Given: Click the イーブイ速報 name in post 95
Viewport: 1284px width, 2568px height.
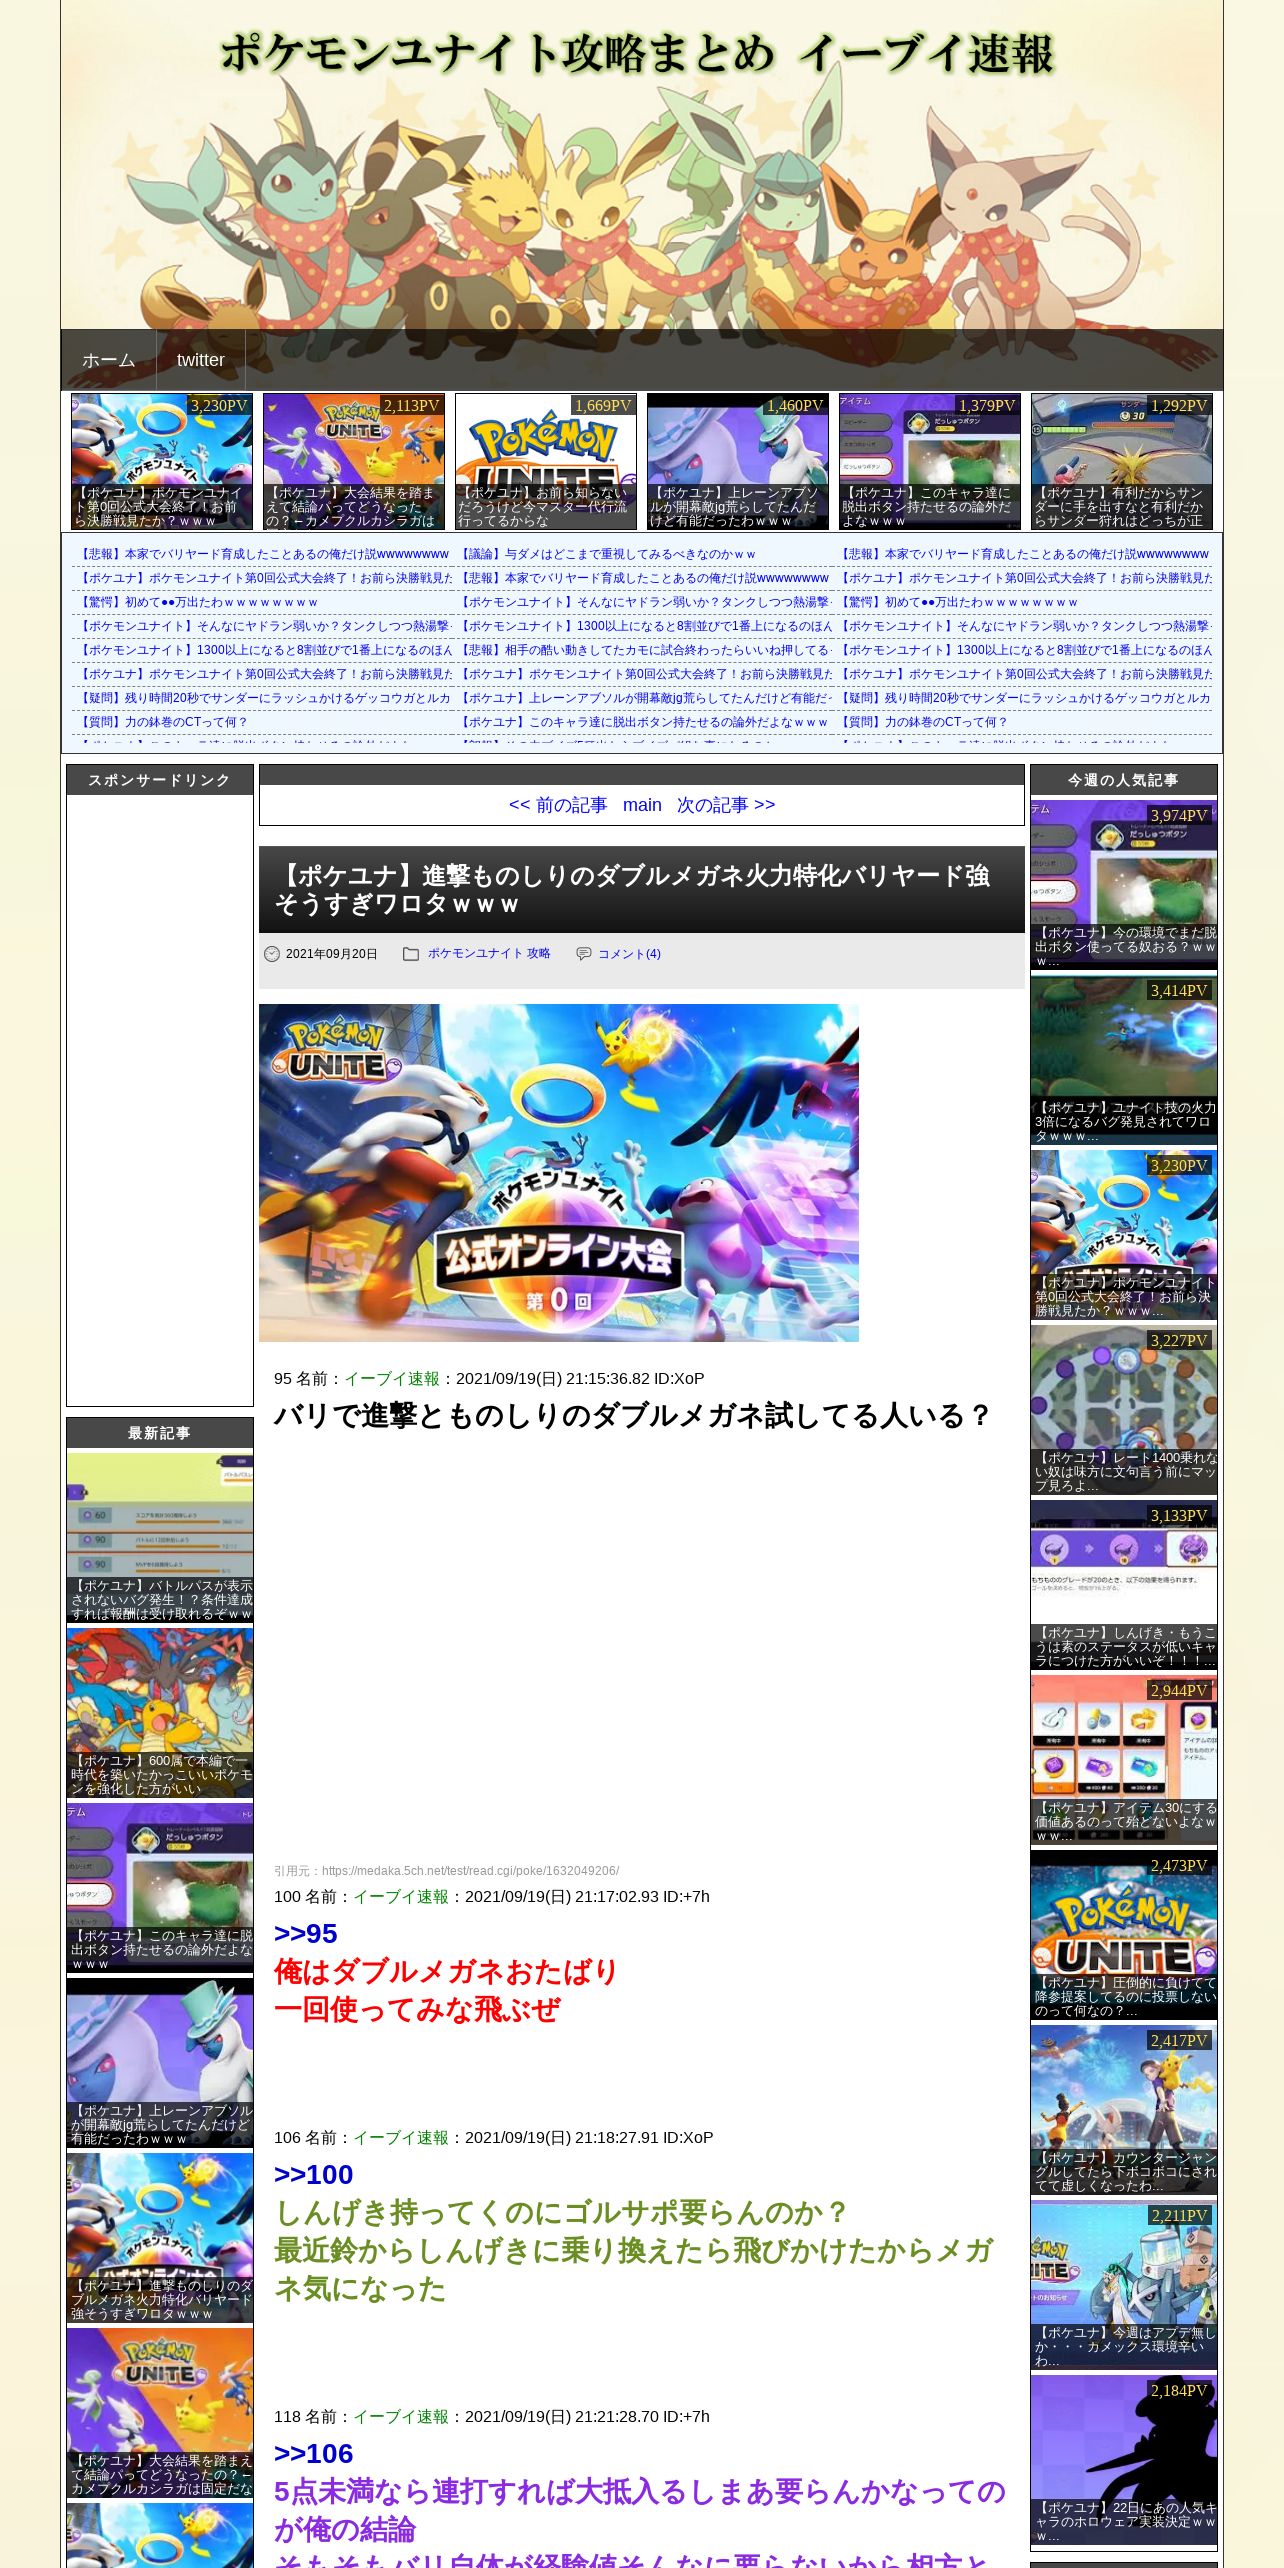Looking at the screenshot, I should [392, 1379].
